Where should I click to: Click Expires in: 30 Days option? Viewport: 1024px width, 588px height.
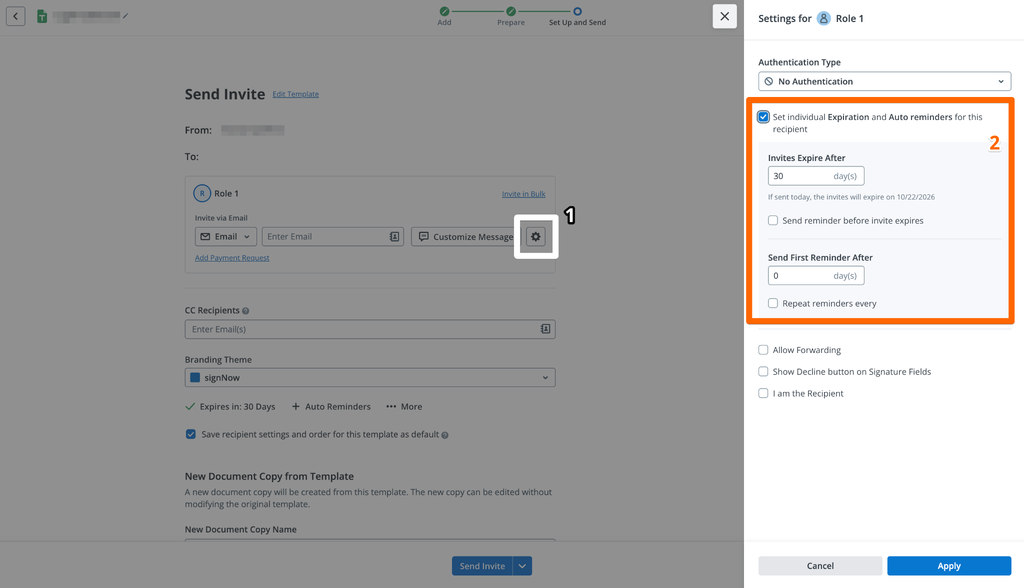230,406
